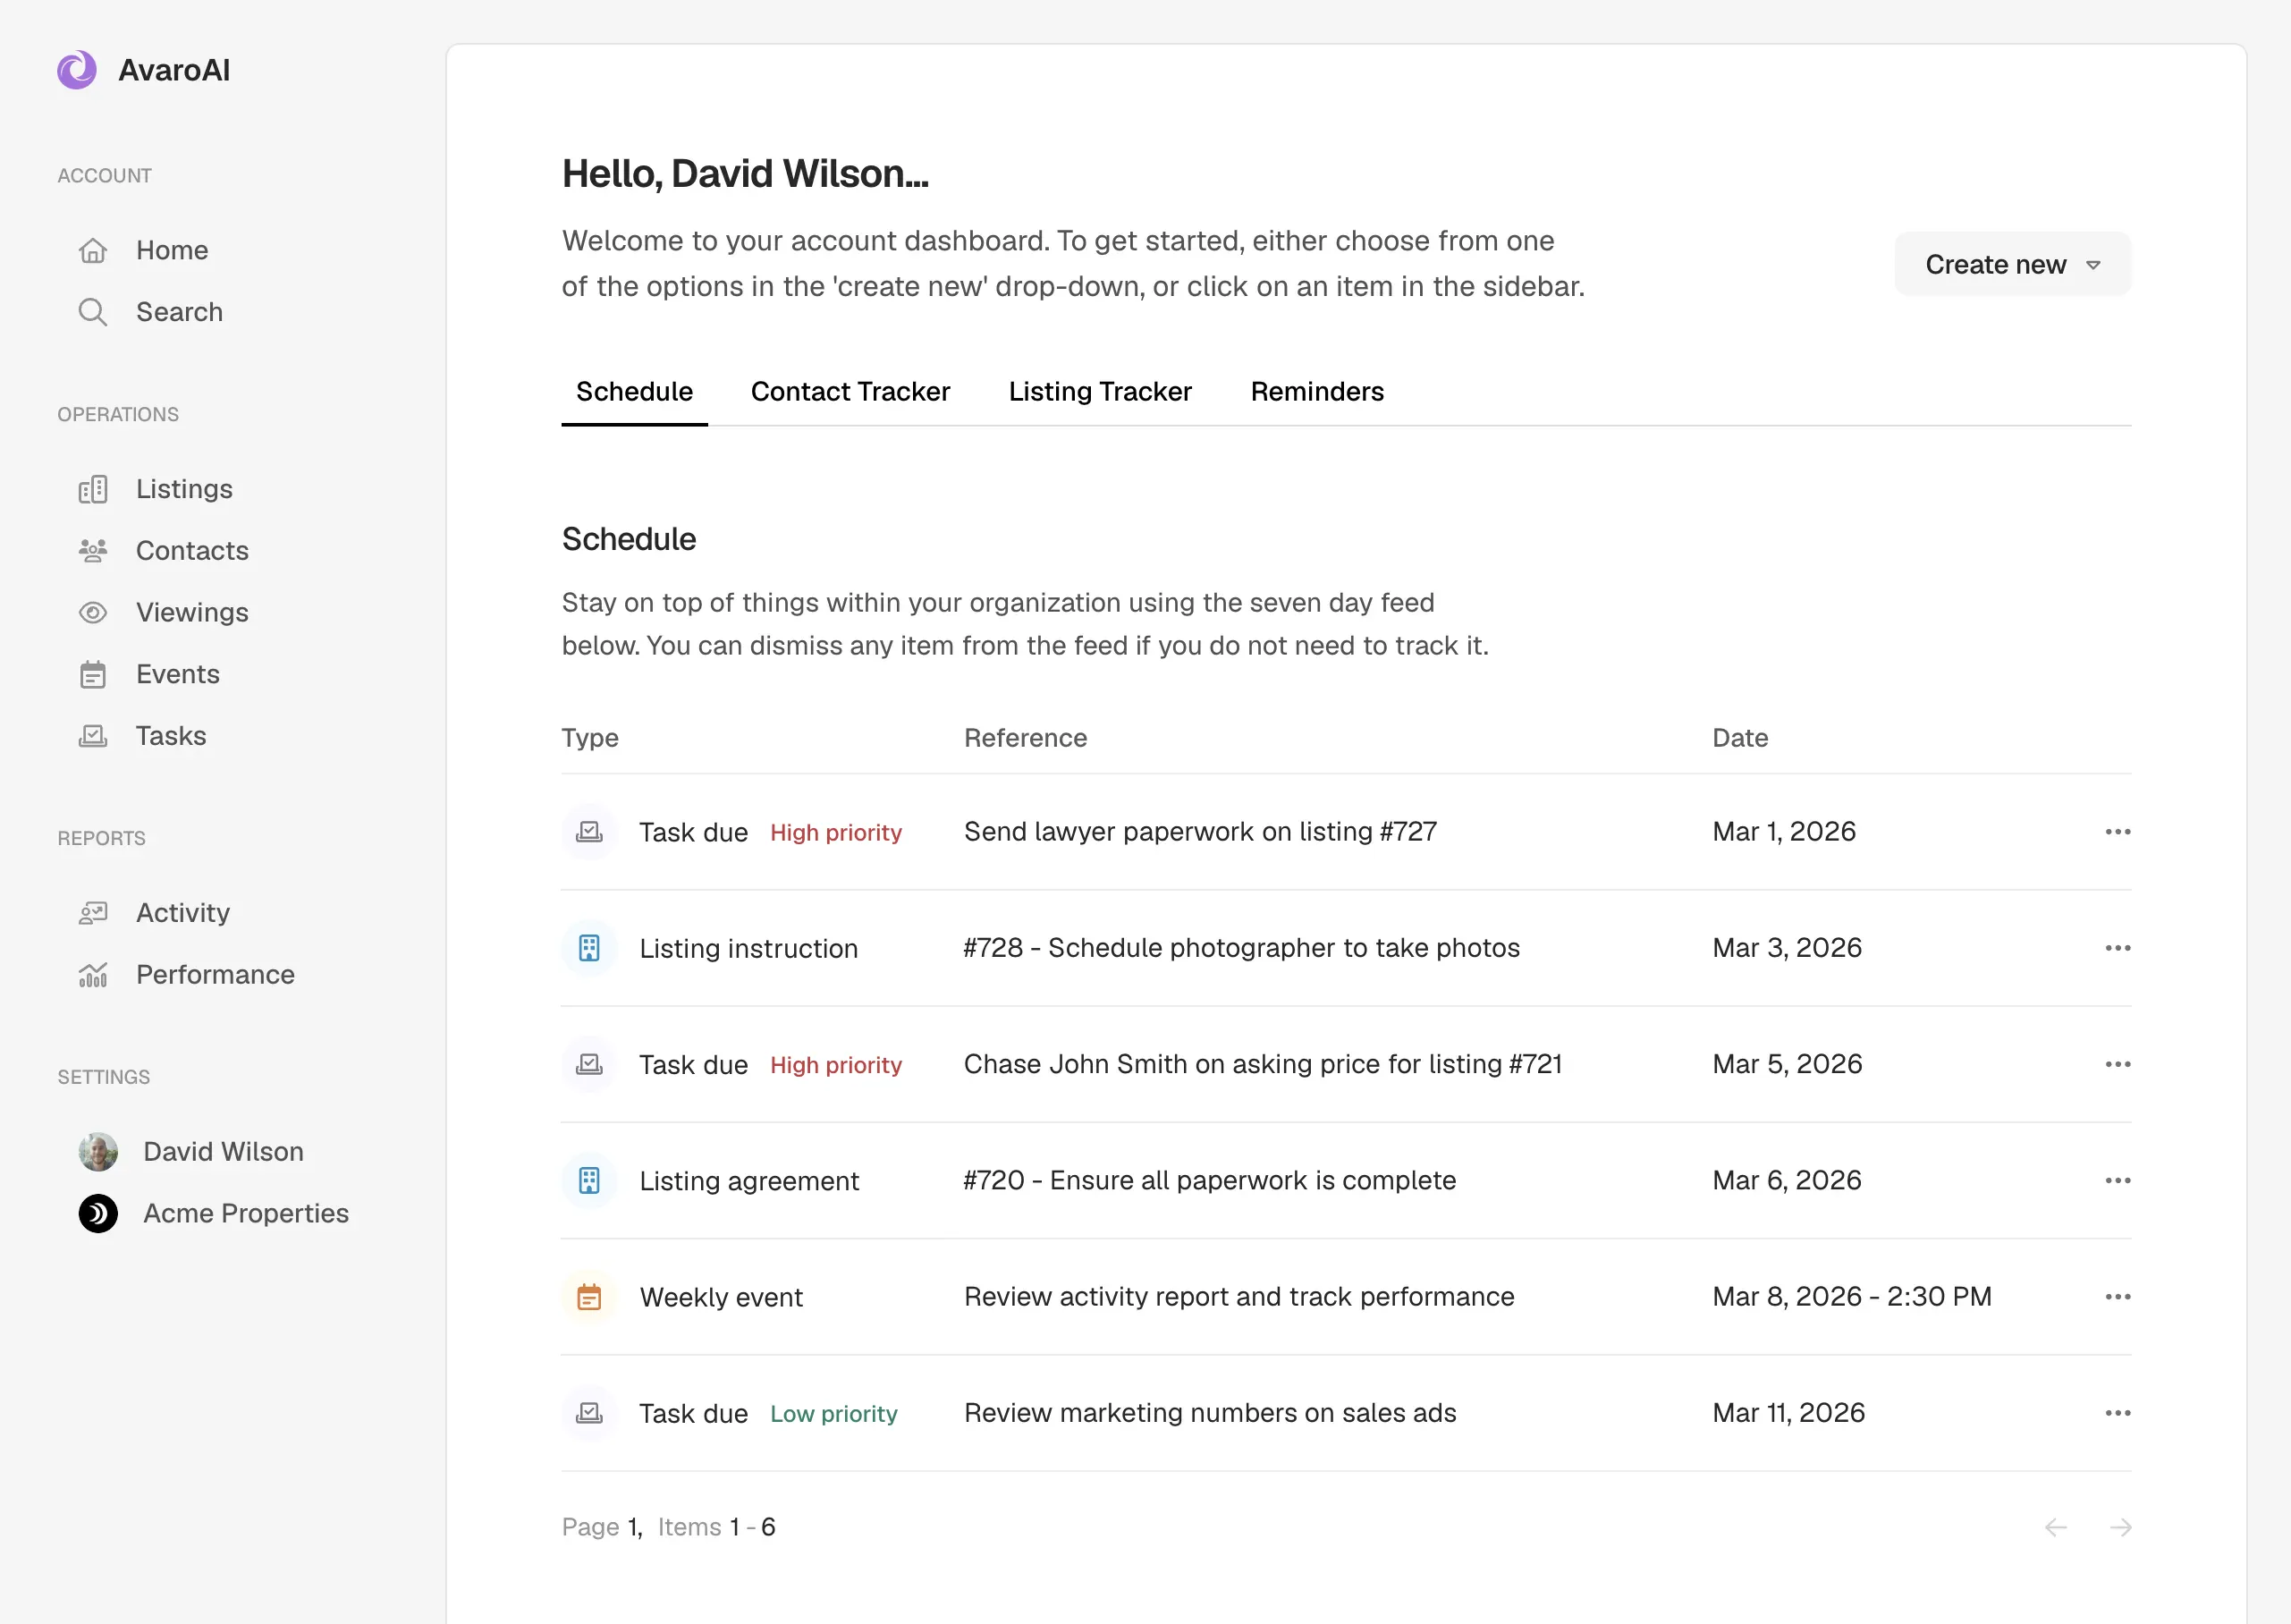2291x1624 pixels.
Task: Select the Activity report icon
Action: [93, 912]
